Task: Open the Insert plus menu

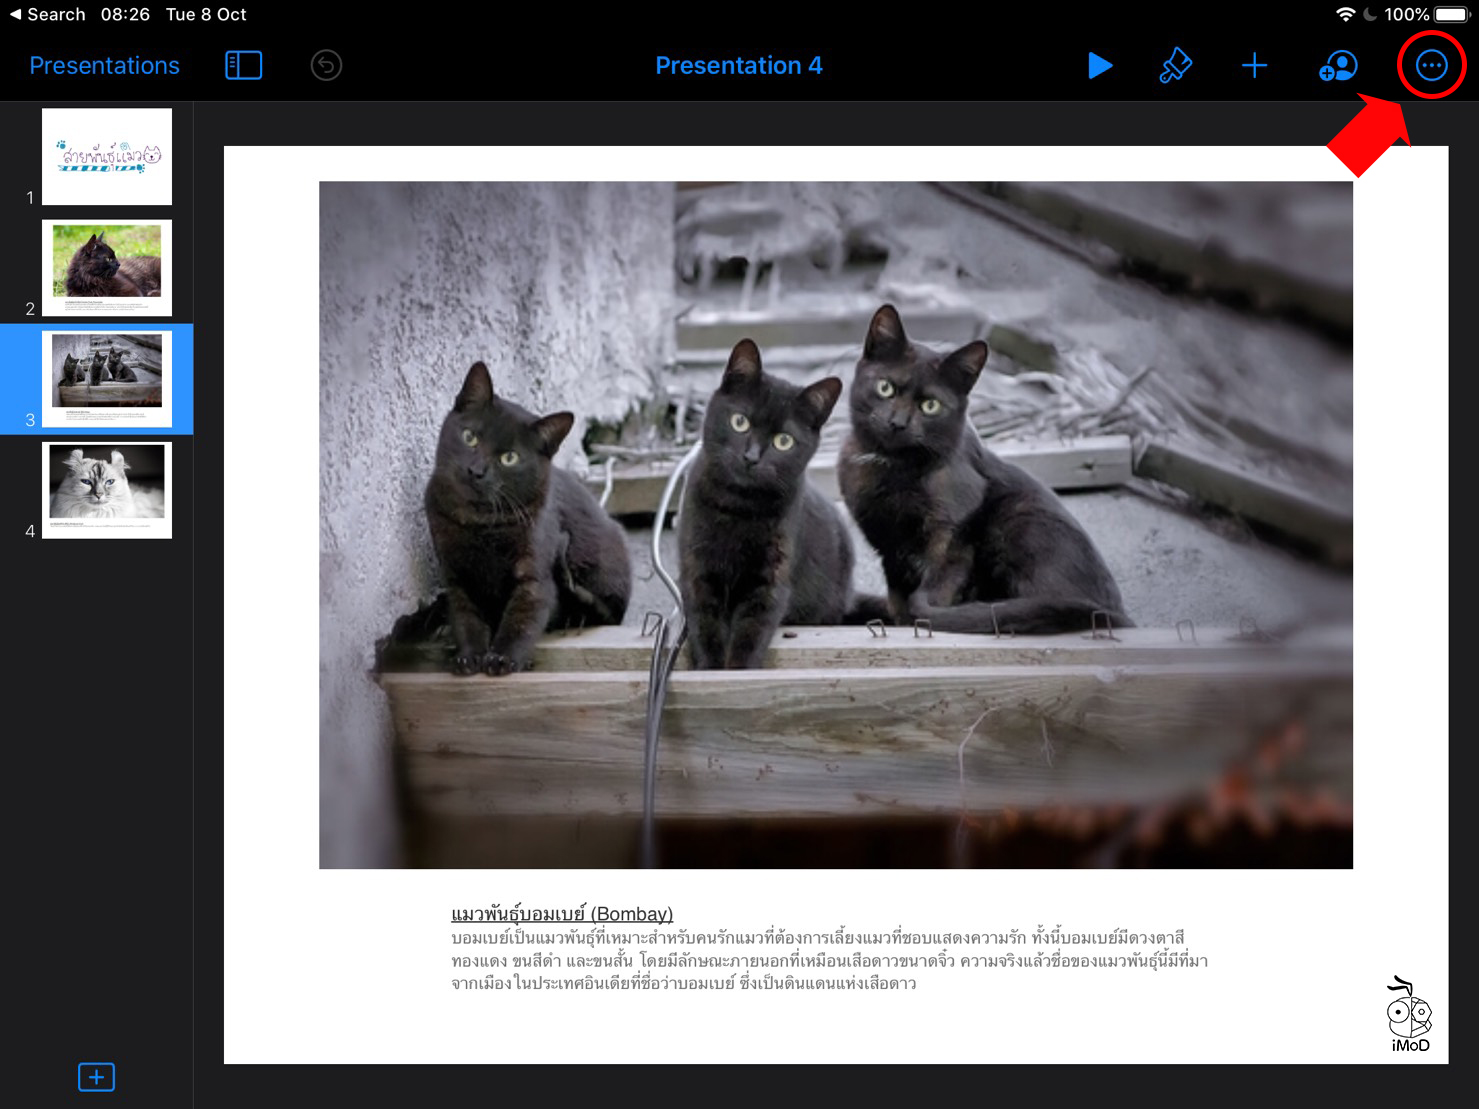Action: 1254,66
